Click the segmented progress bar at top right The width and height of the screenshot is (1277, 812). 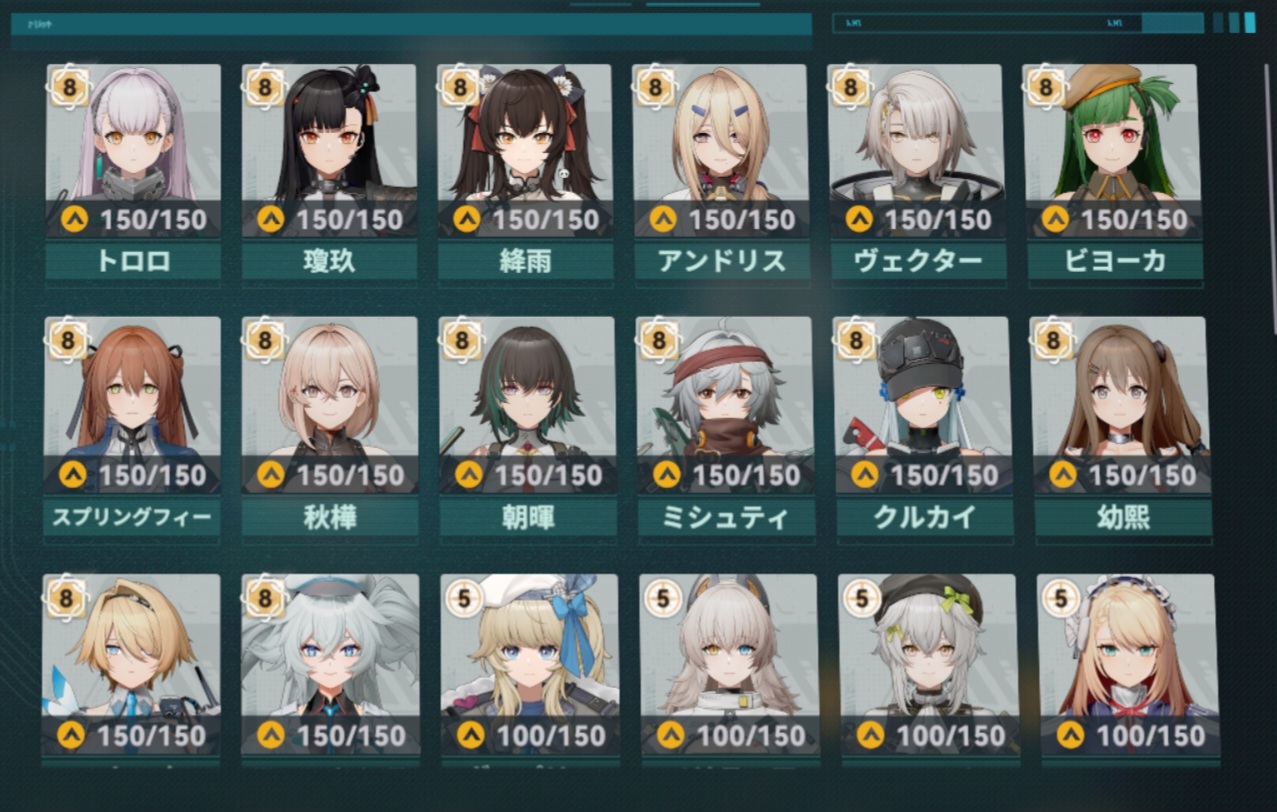tap(1018, 23)
